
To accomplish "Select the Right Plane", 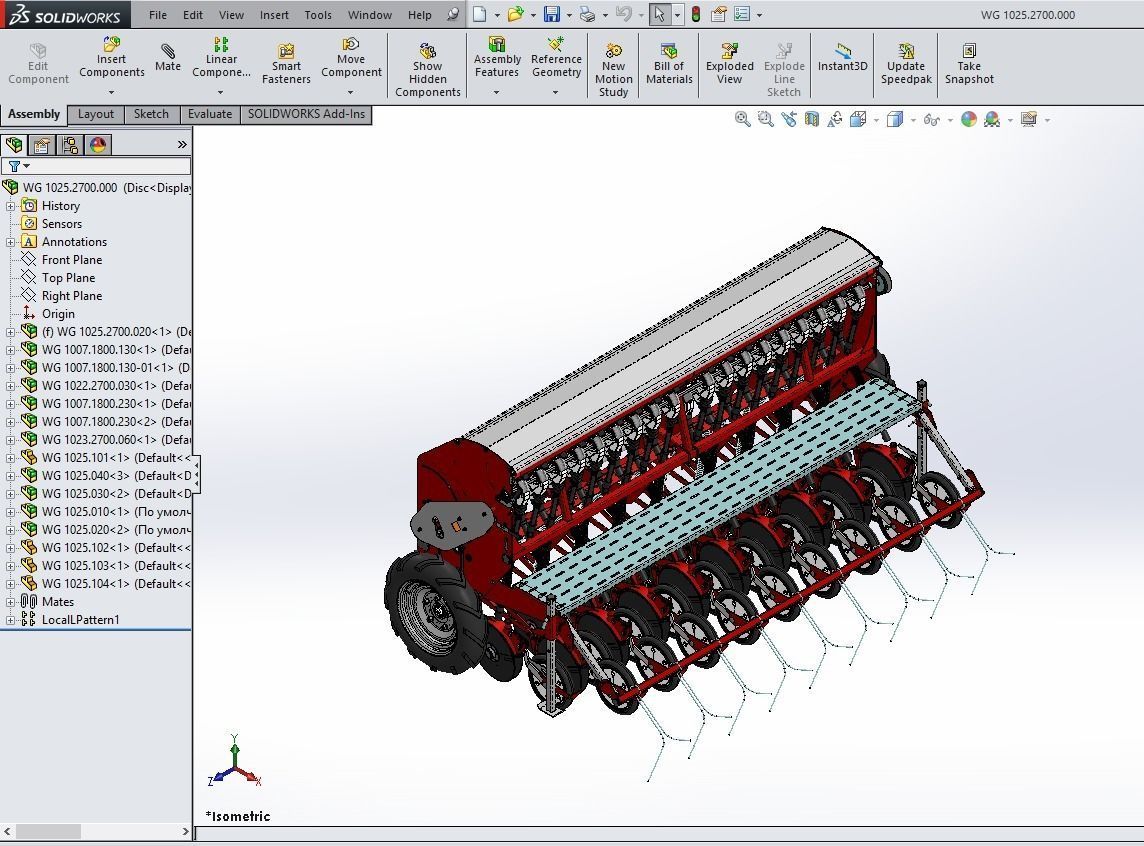I will [x=72, y=296].
